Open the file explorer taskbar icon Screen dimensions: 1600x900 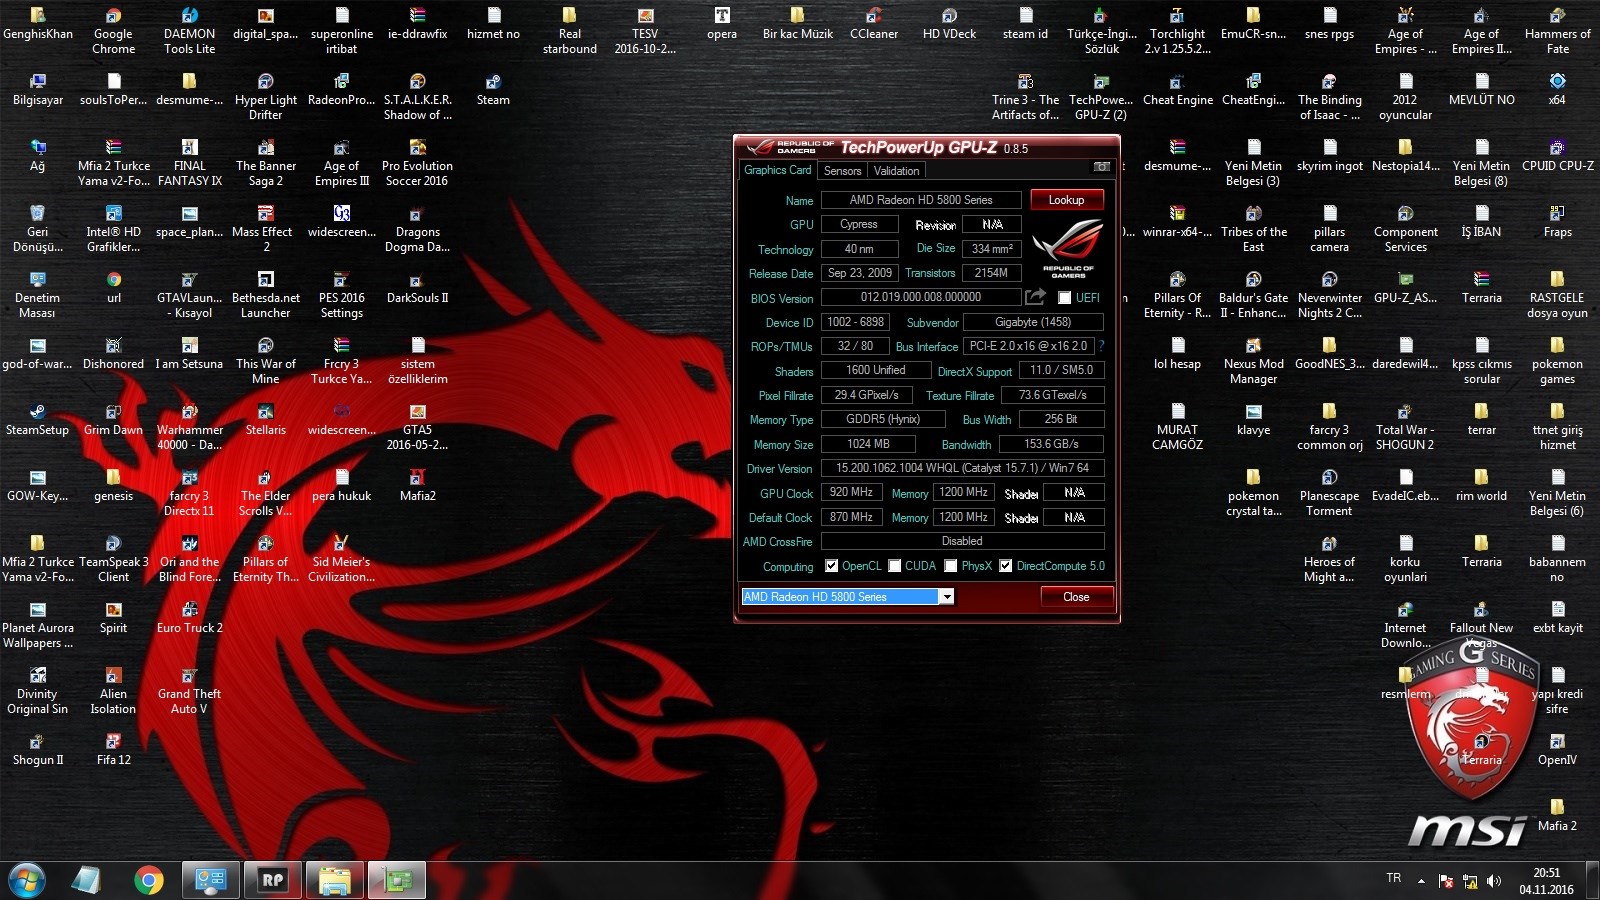click(x=334, y=880)
